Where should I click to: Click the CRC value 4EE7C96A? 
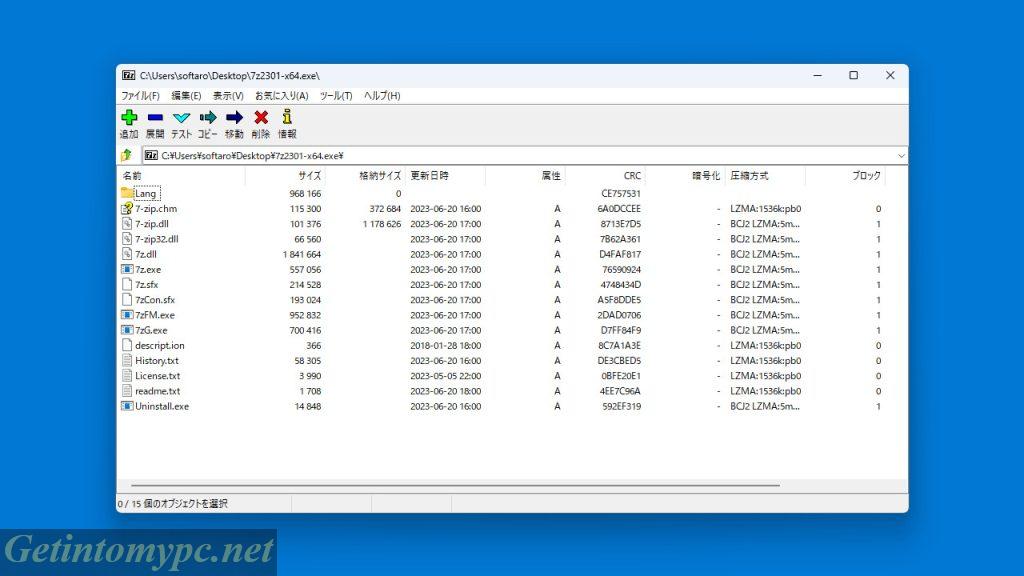pyautogui.click(x=620, y=391)
